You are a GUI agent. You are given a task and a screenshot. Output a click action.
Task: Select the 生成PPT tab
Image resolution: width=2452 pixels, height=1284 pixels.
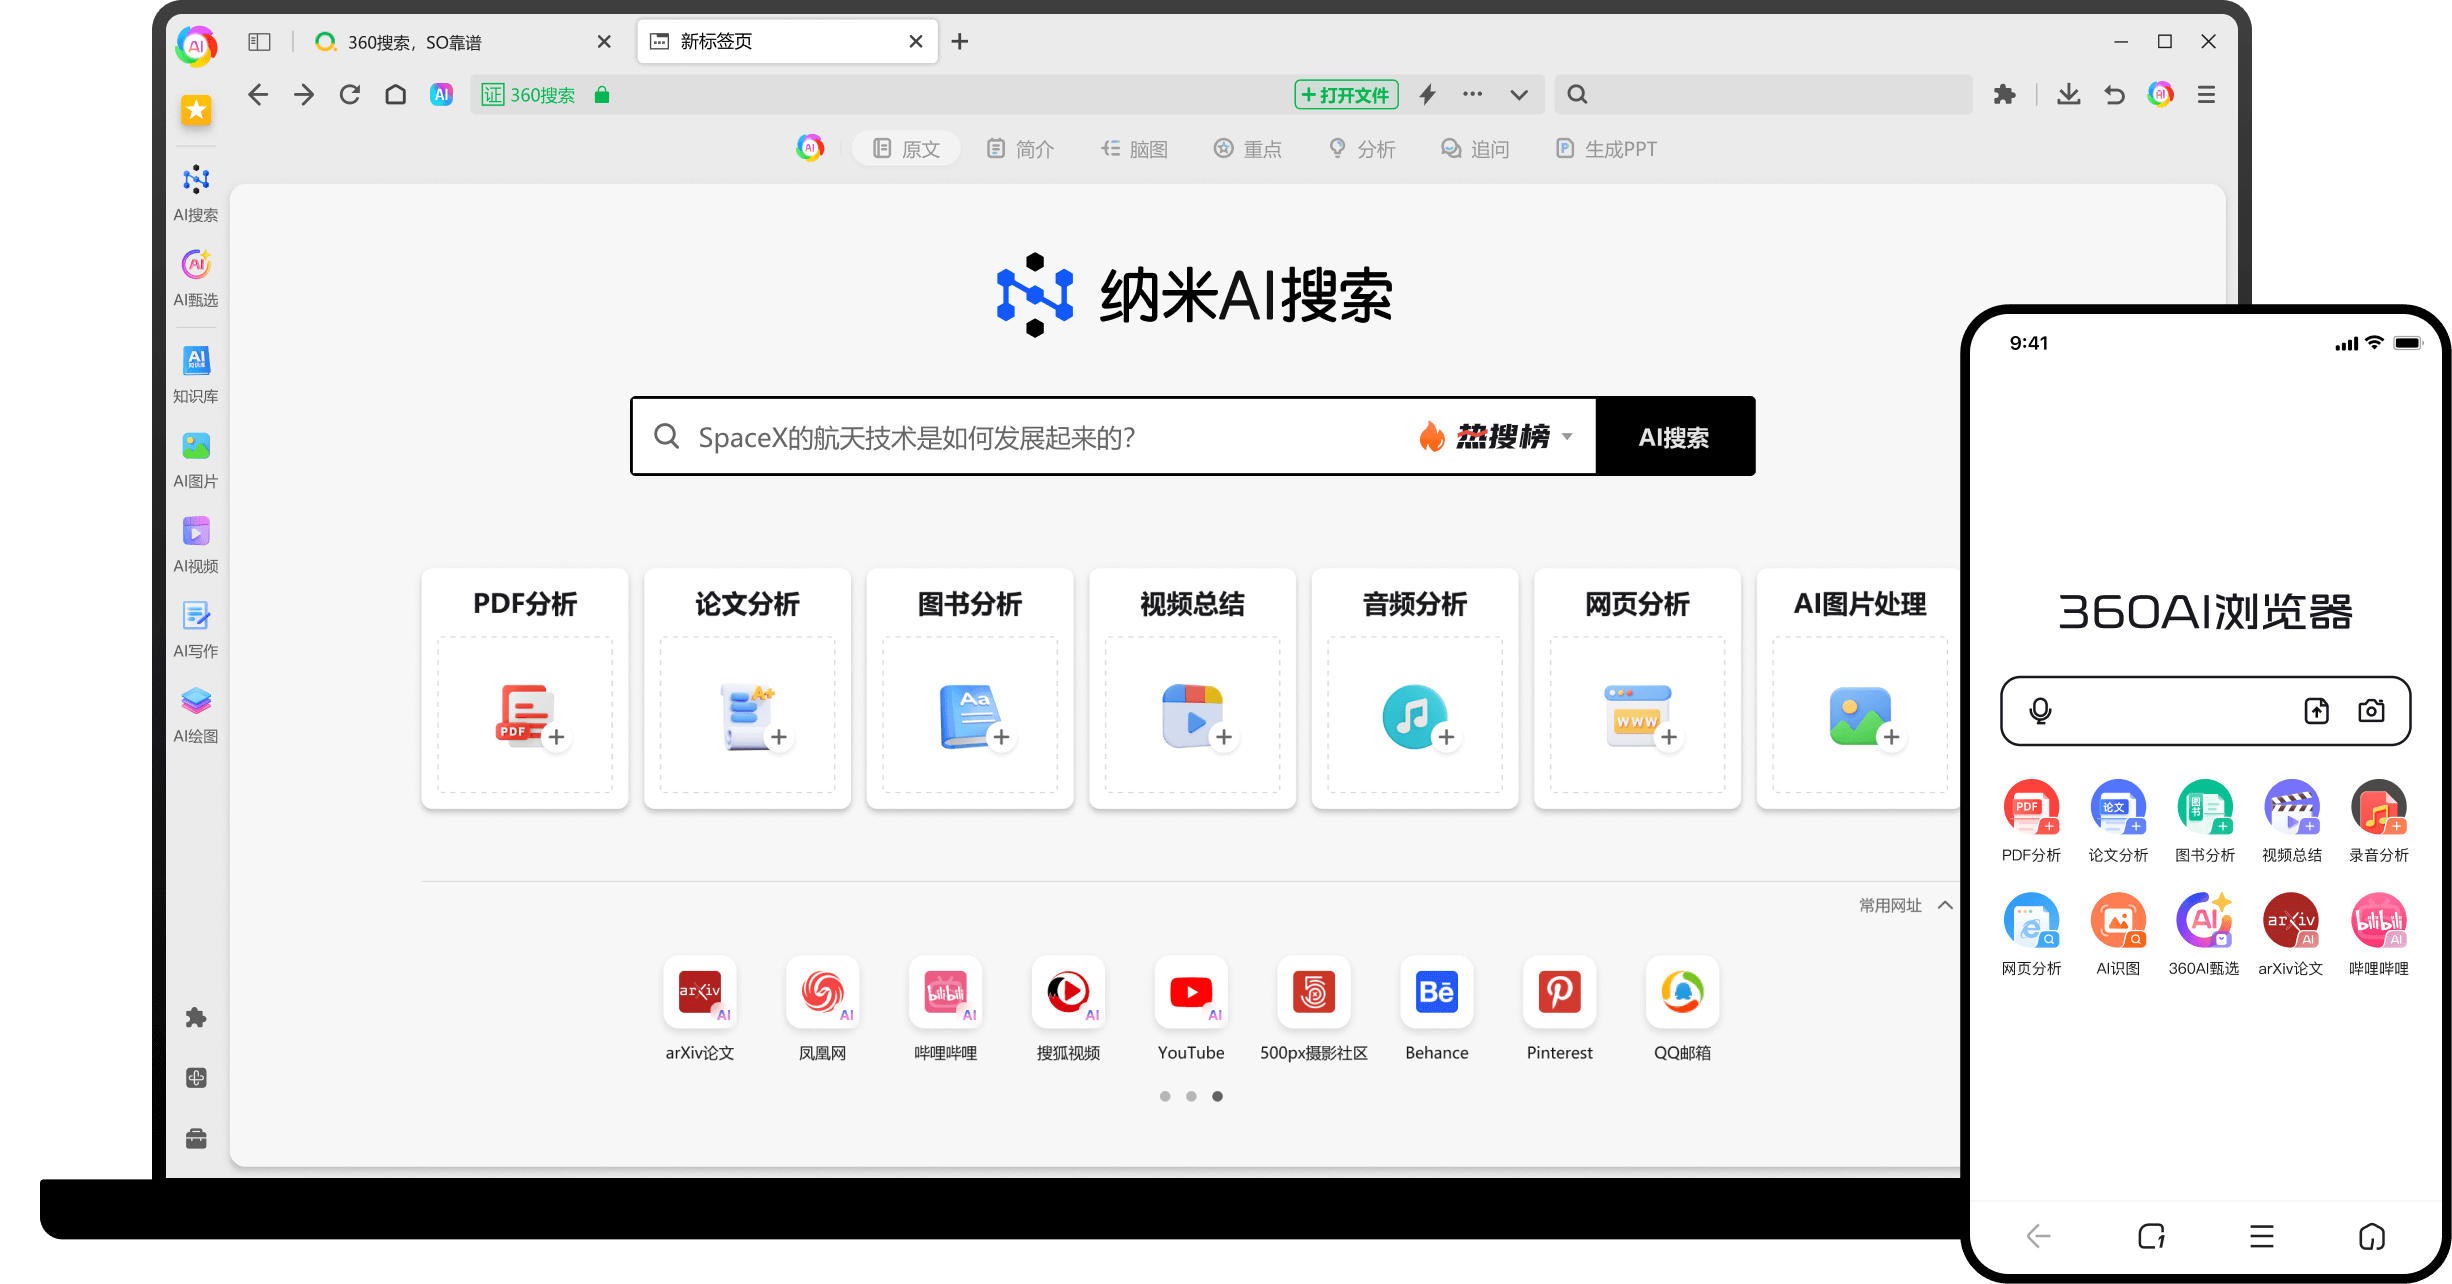(x=1607, y=149)
